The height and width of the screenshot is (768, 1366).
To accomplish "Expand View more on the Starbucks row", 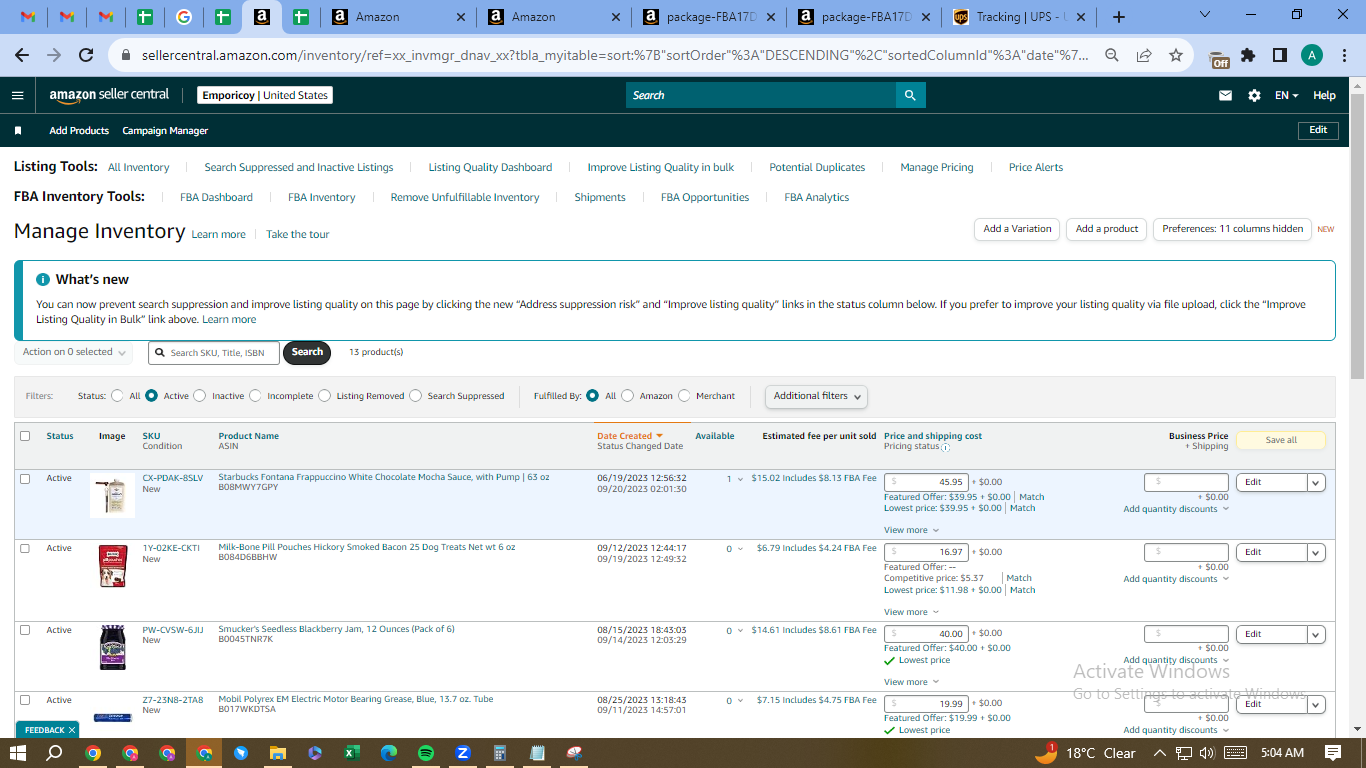I will click(911, 530).
